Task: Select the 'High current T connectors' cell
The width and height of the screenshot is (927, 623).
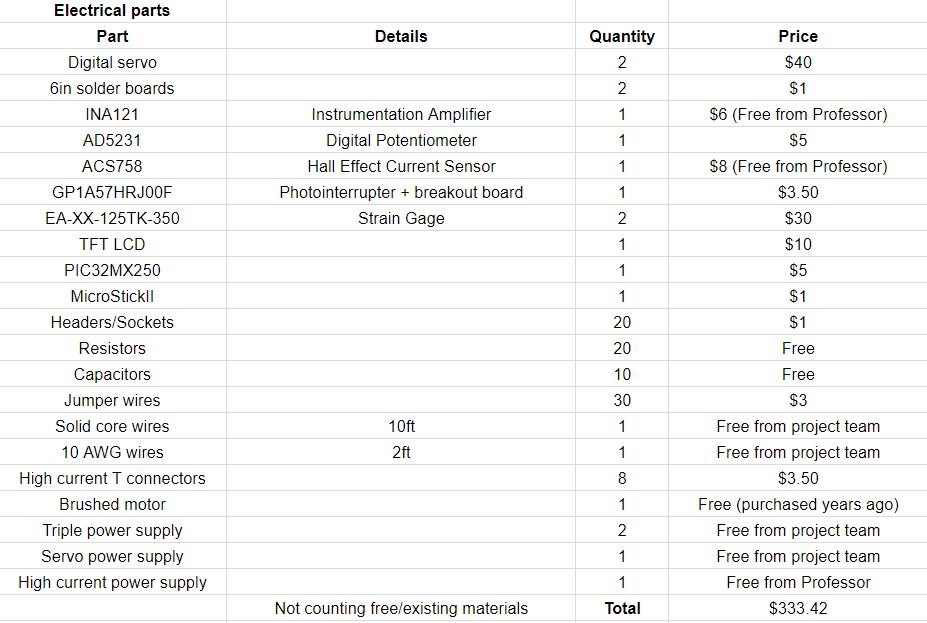Action: 112,478
